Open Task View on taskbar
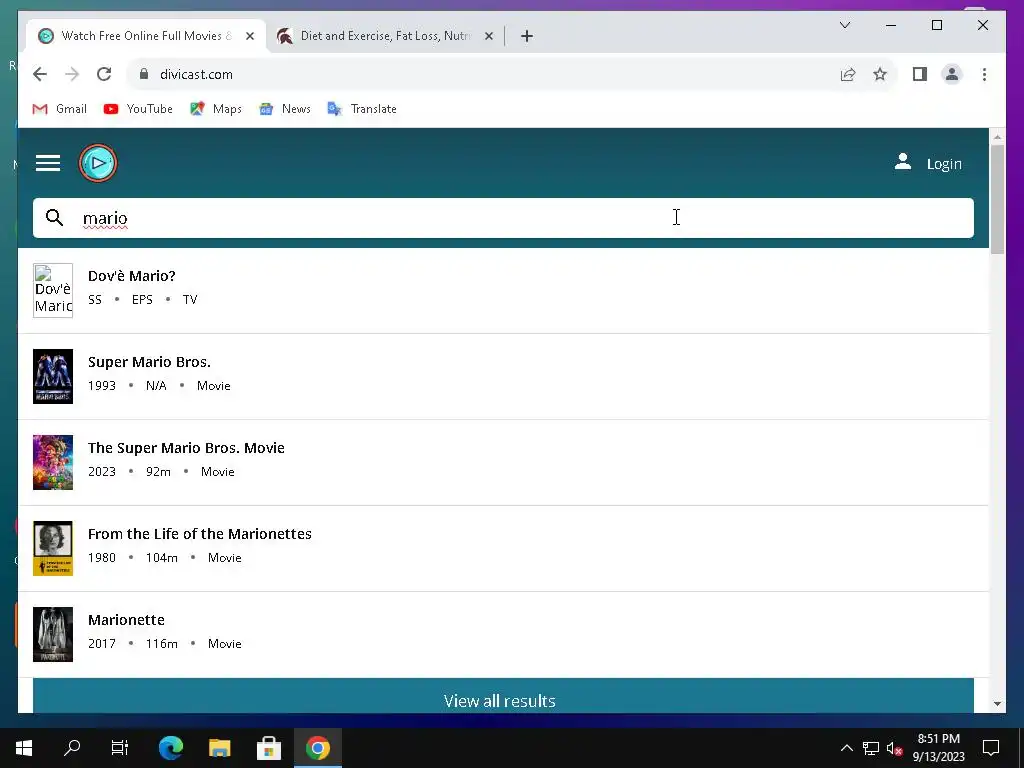Image resolution: width=1024 pixels, height=768 pixels. [120, 748]
